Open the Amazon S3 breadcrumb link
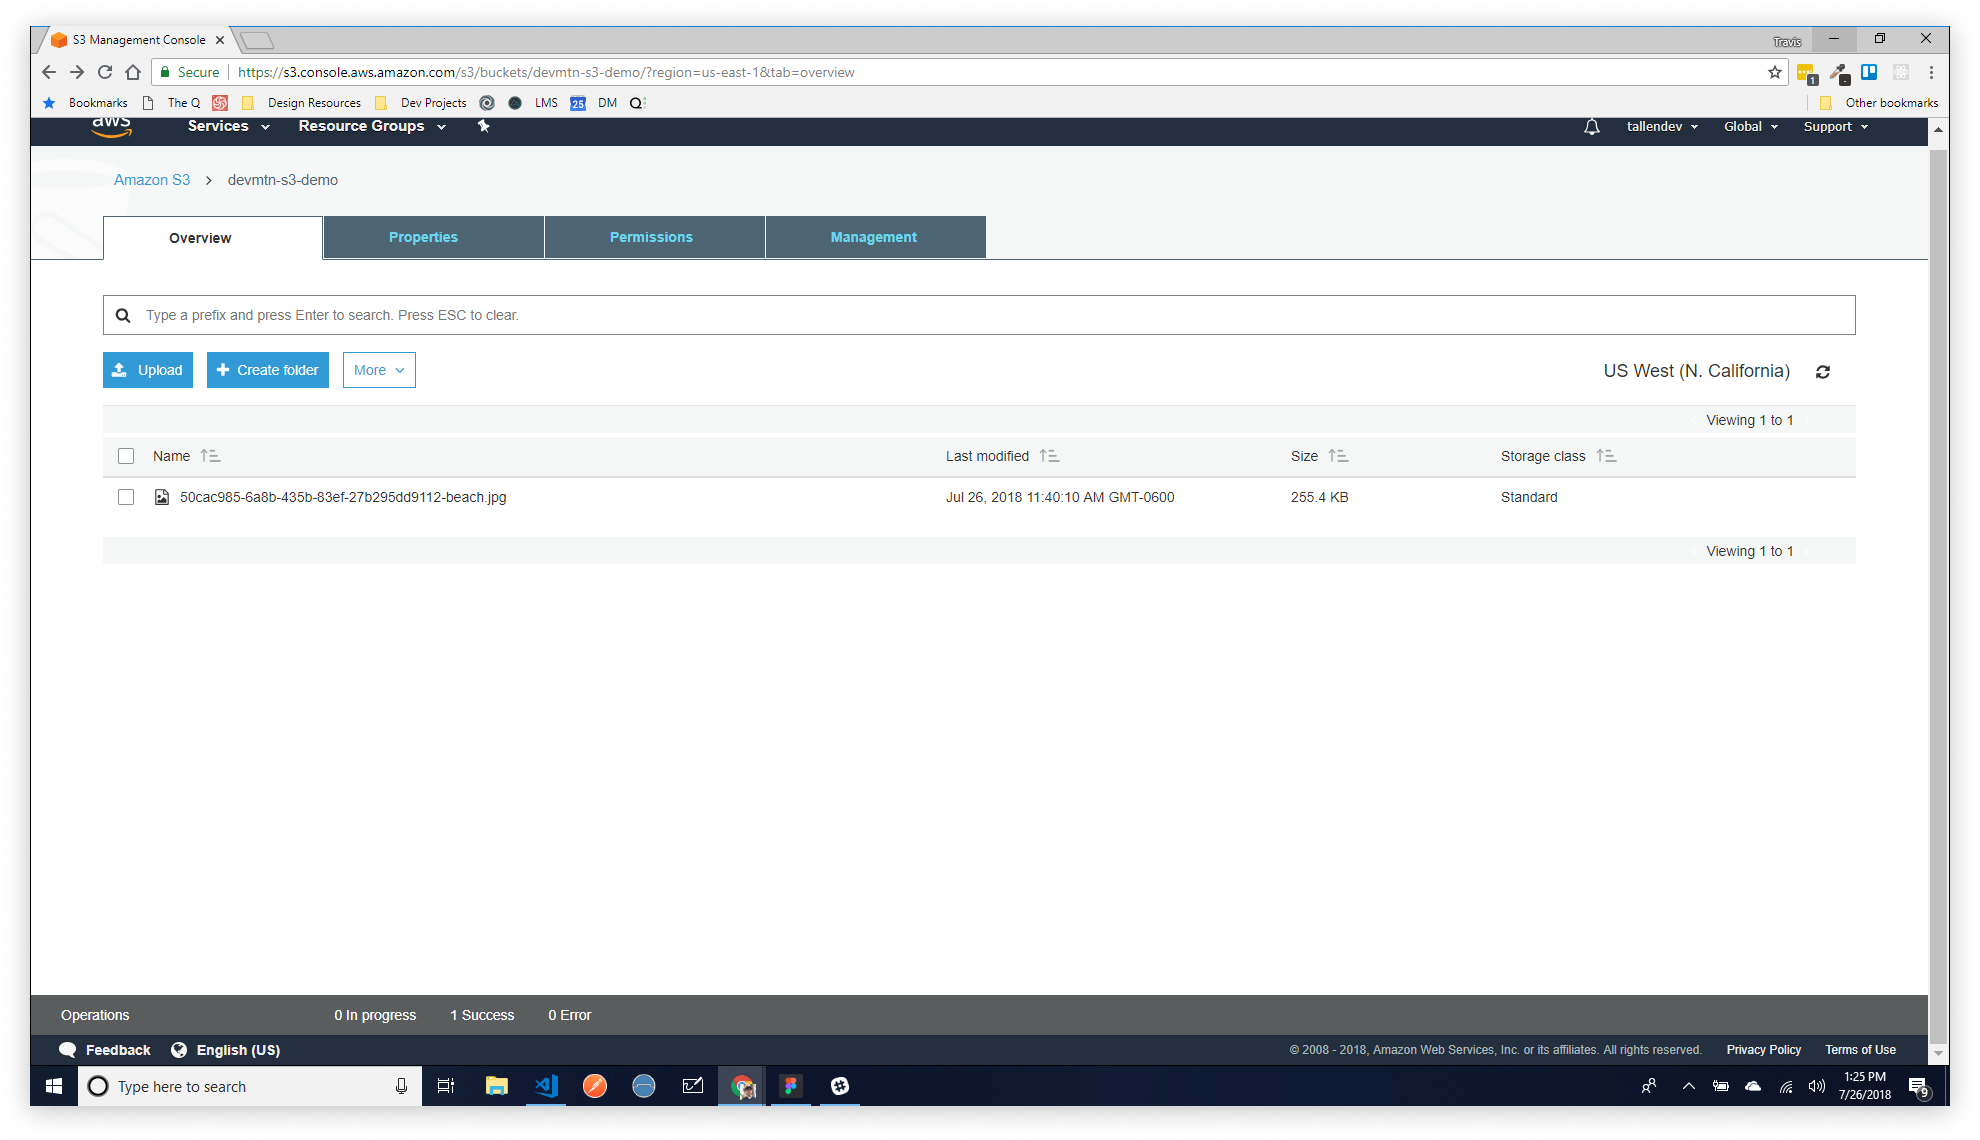 coord(152,180)
